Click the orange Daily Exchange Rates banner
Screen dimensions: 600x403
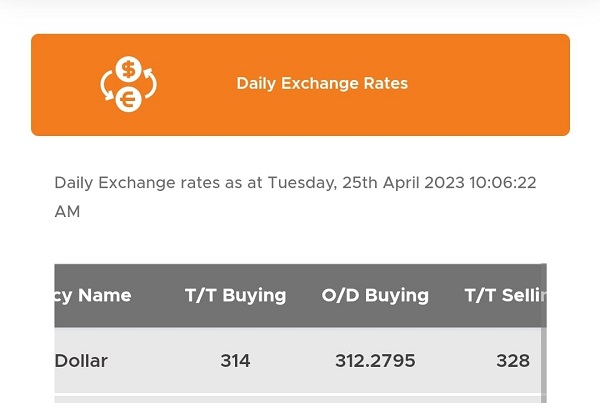click(300, 85)
